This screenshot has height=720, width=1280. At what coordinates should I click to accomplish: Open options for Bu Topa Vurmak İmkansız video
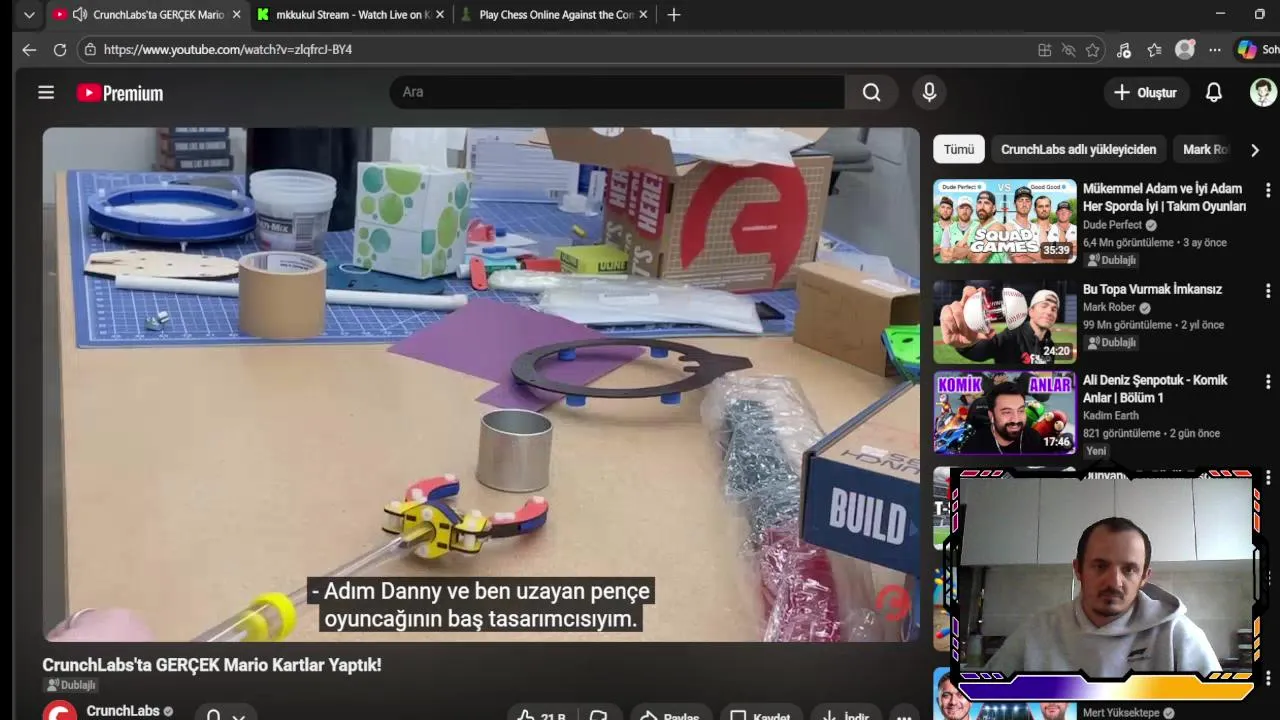click(x=1268, y=290)
